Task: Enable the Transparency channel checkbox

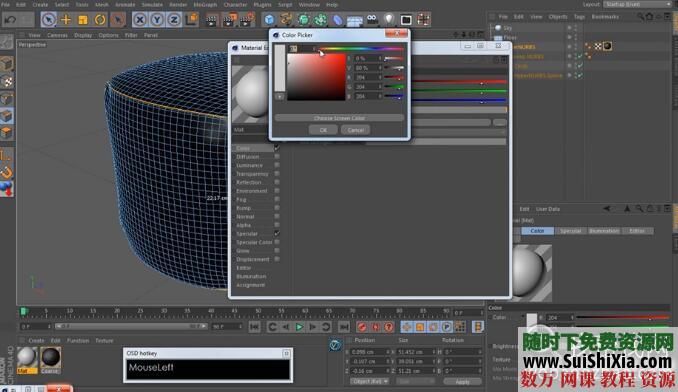Action: pyautogui.click(x=277, y=174)
